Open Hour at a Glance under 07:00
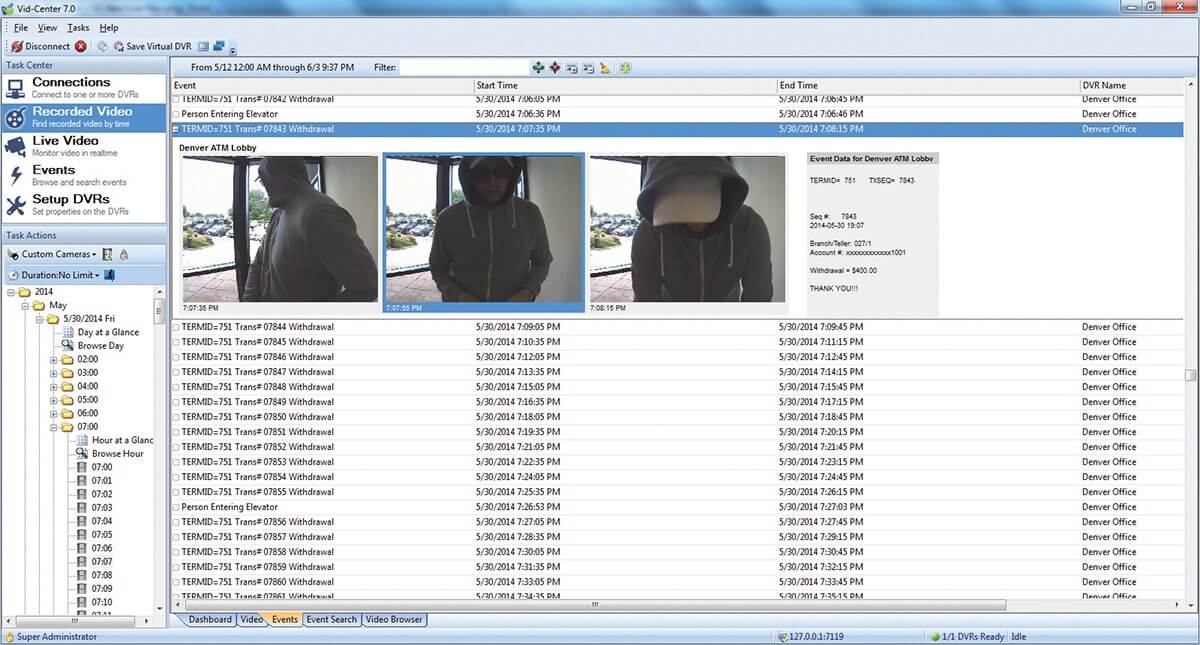This screenshot has width=1200, height=645. [x=122, y=440]
